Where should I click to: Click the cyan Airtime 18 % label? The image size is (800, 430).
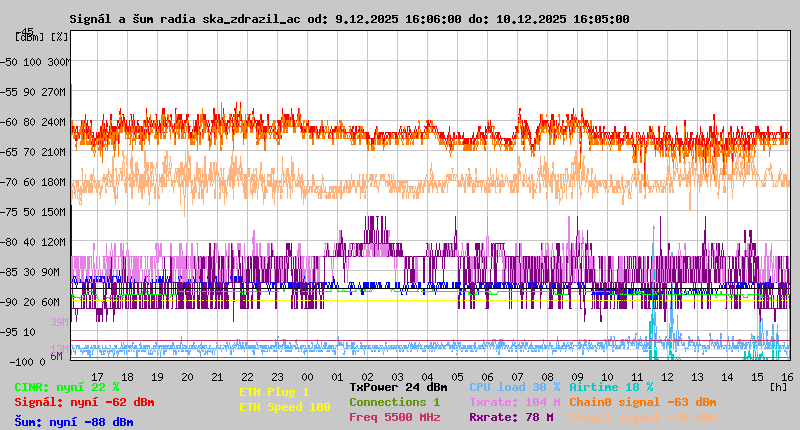[x=610, y=387]
